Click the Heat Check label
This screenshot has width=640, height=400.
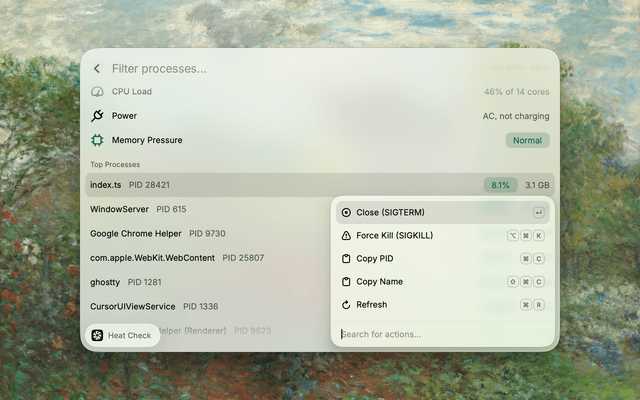[x=129, y=336]
